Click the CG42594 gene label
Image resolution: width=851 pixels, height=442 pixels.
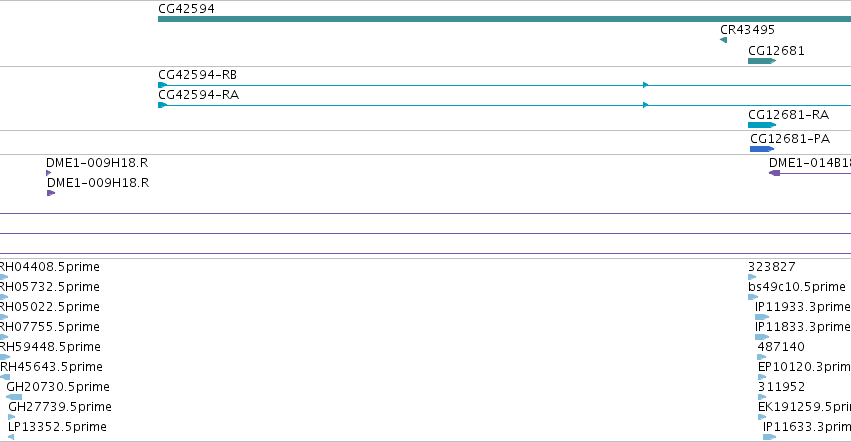(186, 9)
